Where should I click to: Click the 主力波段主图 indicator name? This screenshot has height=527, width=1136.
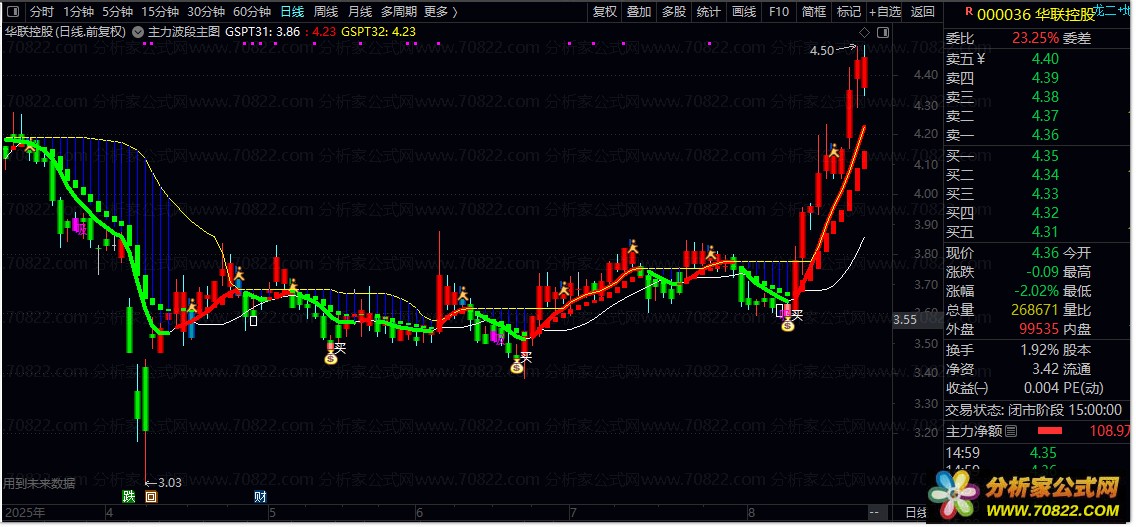point(183,32)
